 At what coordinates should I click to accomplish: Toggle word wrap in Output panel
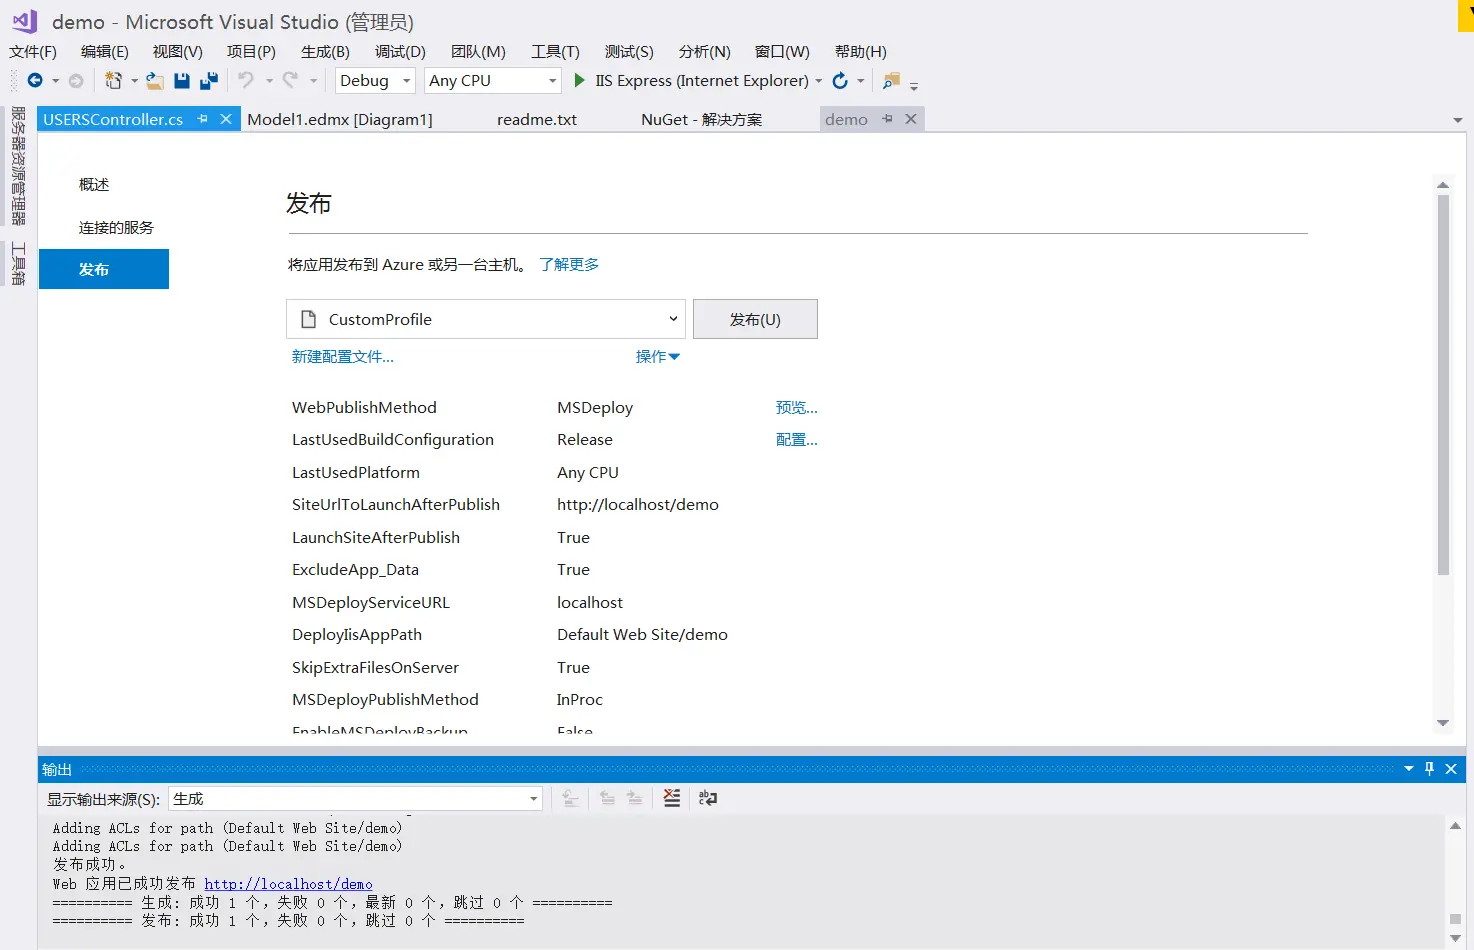[x=708, y=798]
